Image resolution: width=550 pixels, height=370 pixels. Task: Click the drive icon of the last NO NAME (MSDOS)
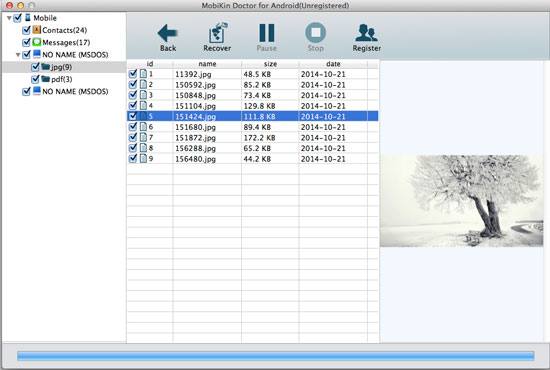click(x=37, y=91)
